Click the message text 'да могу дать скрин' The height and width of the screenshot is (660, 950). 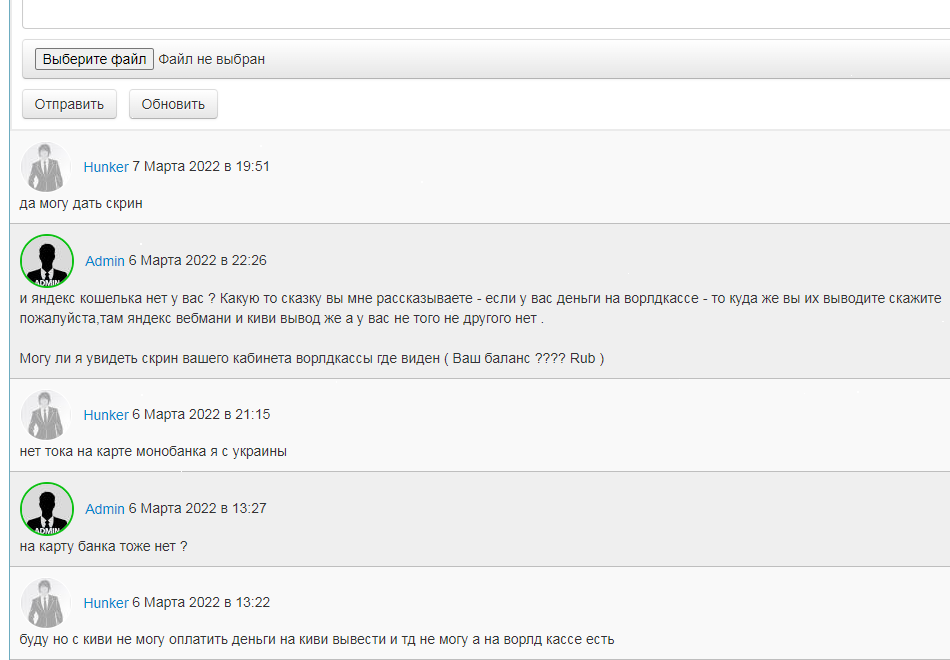pyautogui.click(x=81, y=203)
